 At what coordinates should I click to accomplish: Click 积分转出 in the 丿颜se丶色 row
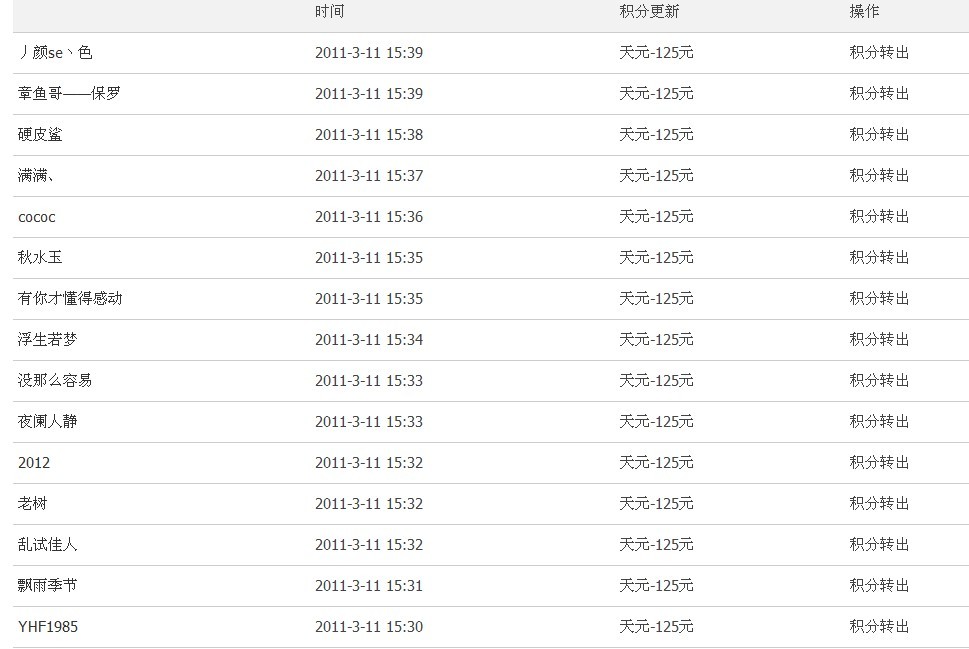[x=879, y=53]
